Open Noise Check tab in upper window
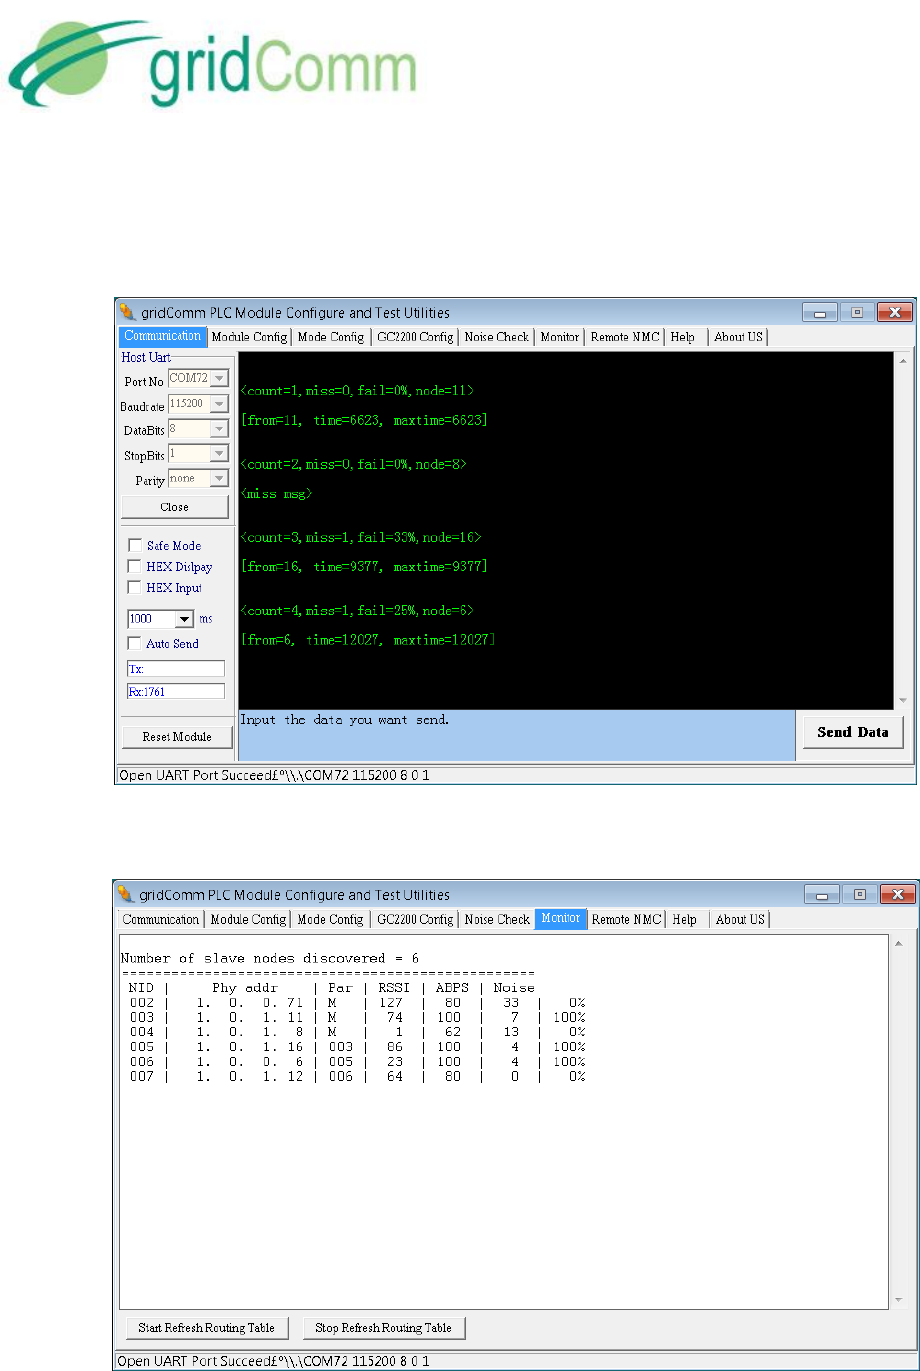 click(x=497, y=337)
